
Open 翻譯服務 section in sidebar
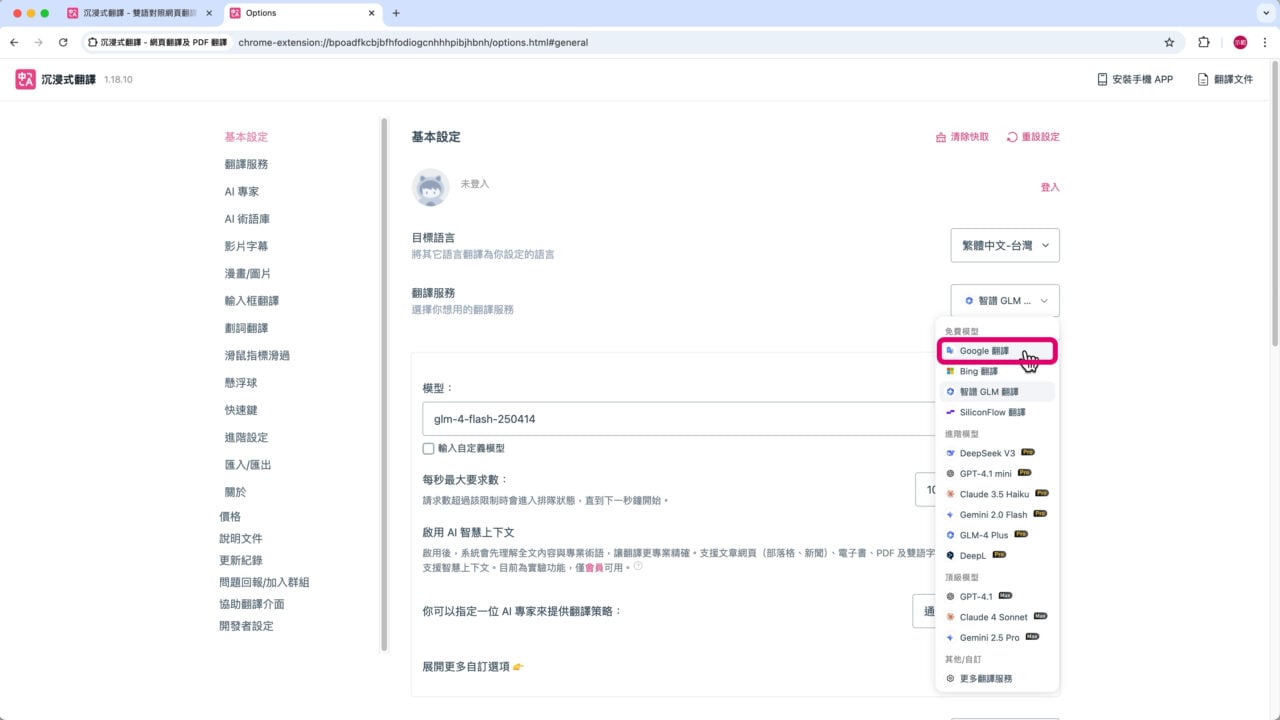click(246, 164)
